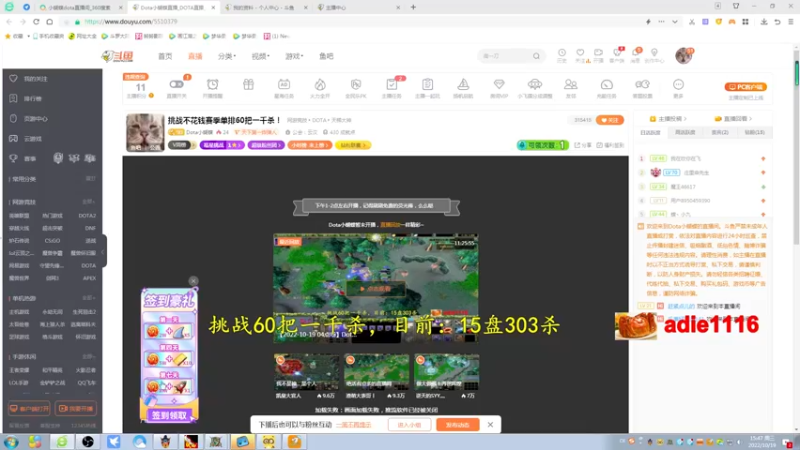The height and width of the screenshot is (450, 800).
Task: Click the header search input field
Action: [x=505, y=56]
